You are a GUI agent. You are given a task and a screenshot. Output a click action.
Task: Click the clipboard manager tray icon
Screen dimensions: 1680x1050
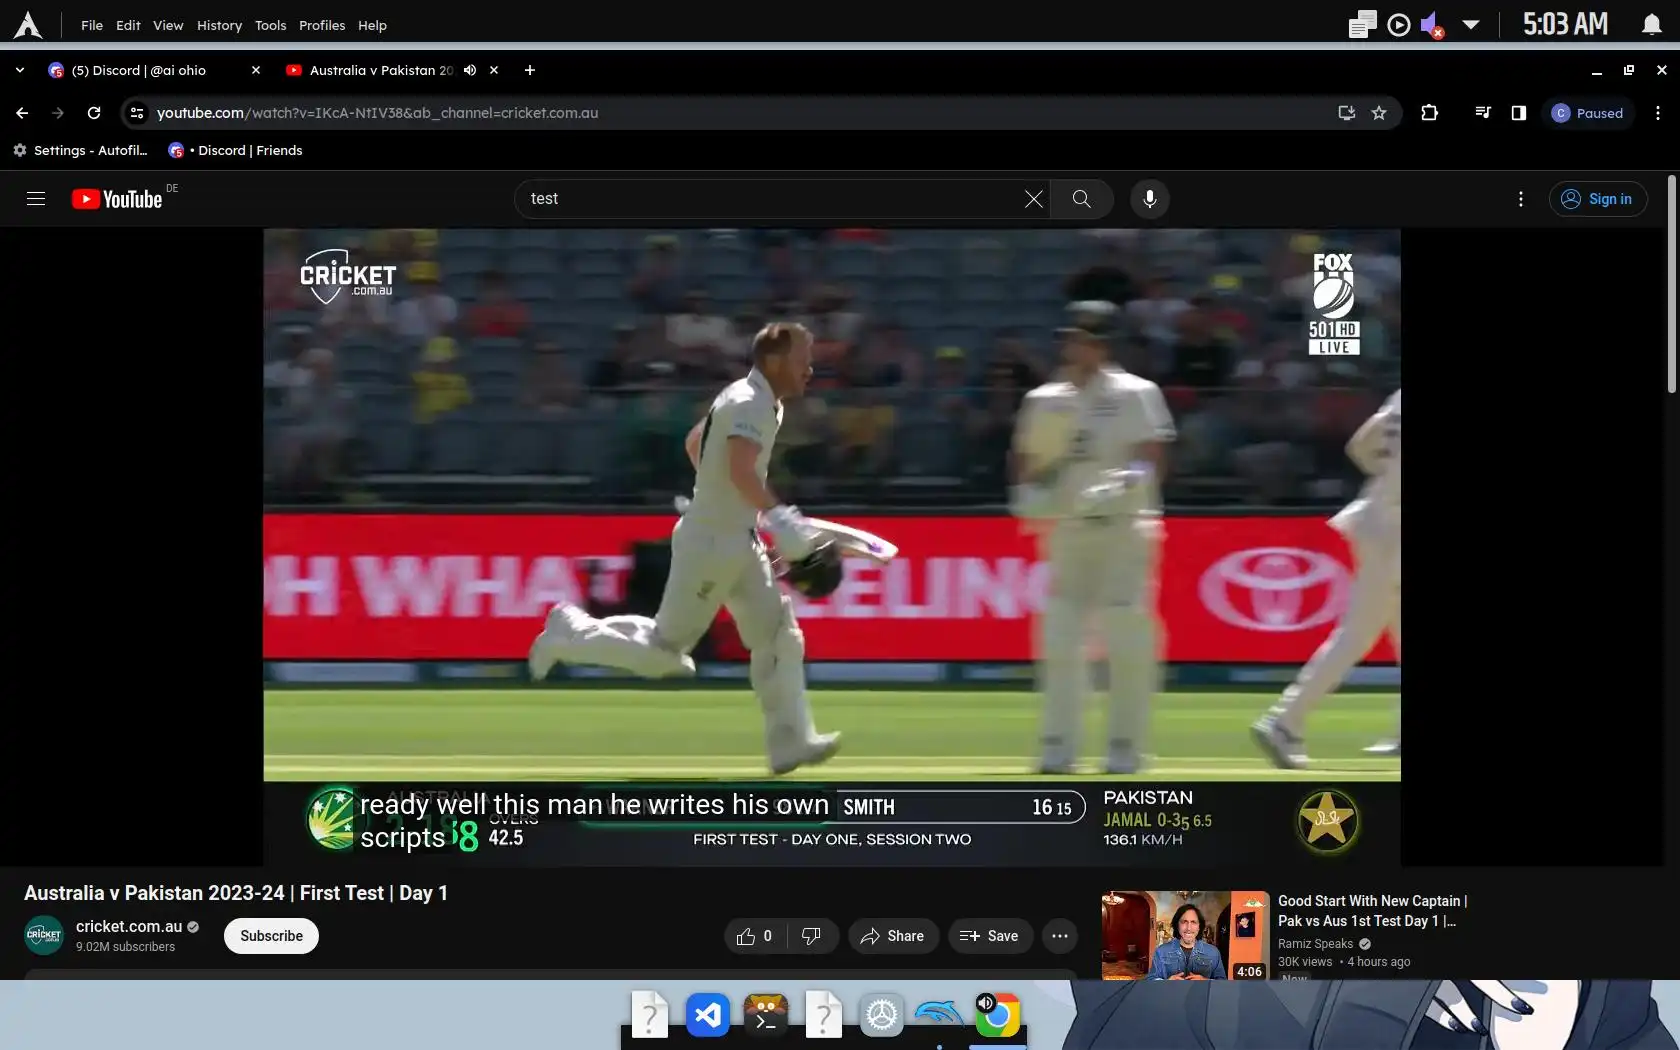coord(1362,25)
